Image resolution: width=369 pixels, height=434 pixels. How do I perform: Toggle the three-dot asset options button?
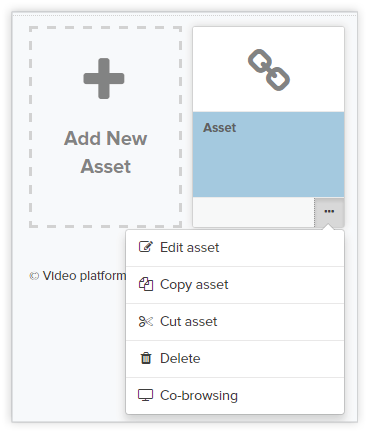tap(329, 212)
